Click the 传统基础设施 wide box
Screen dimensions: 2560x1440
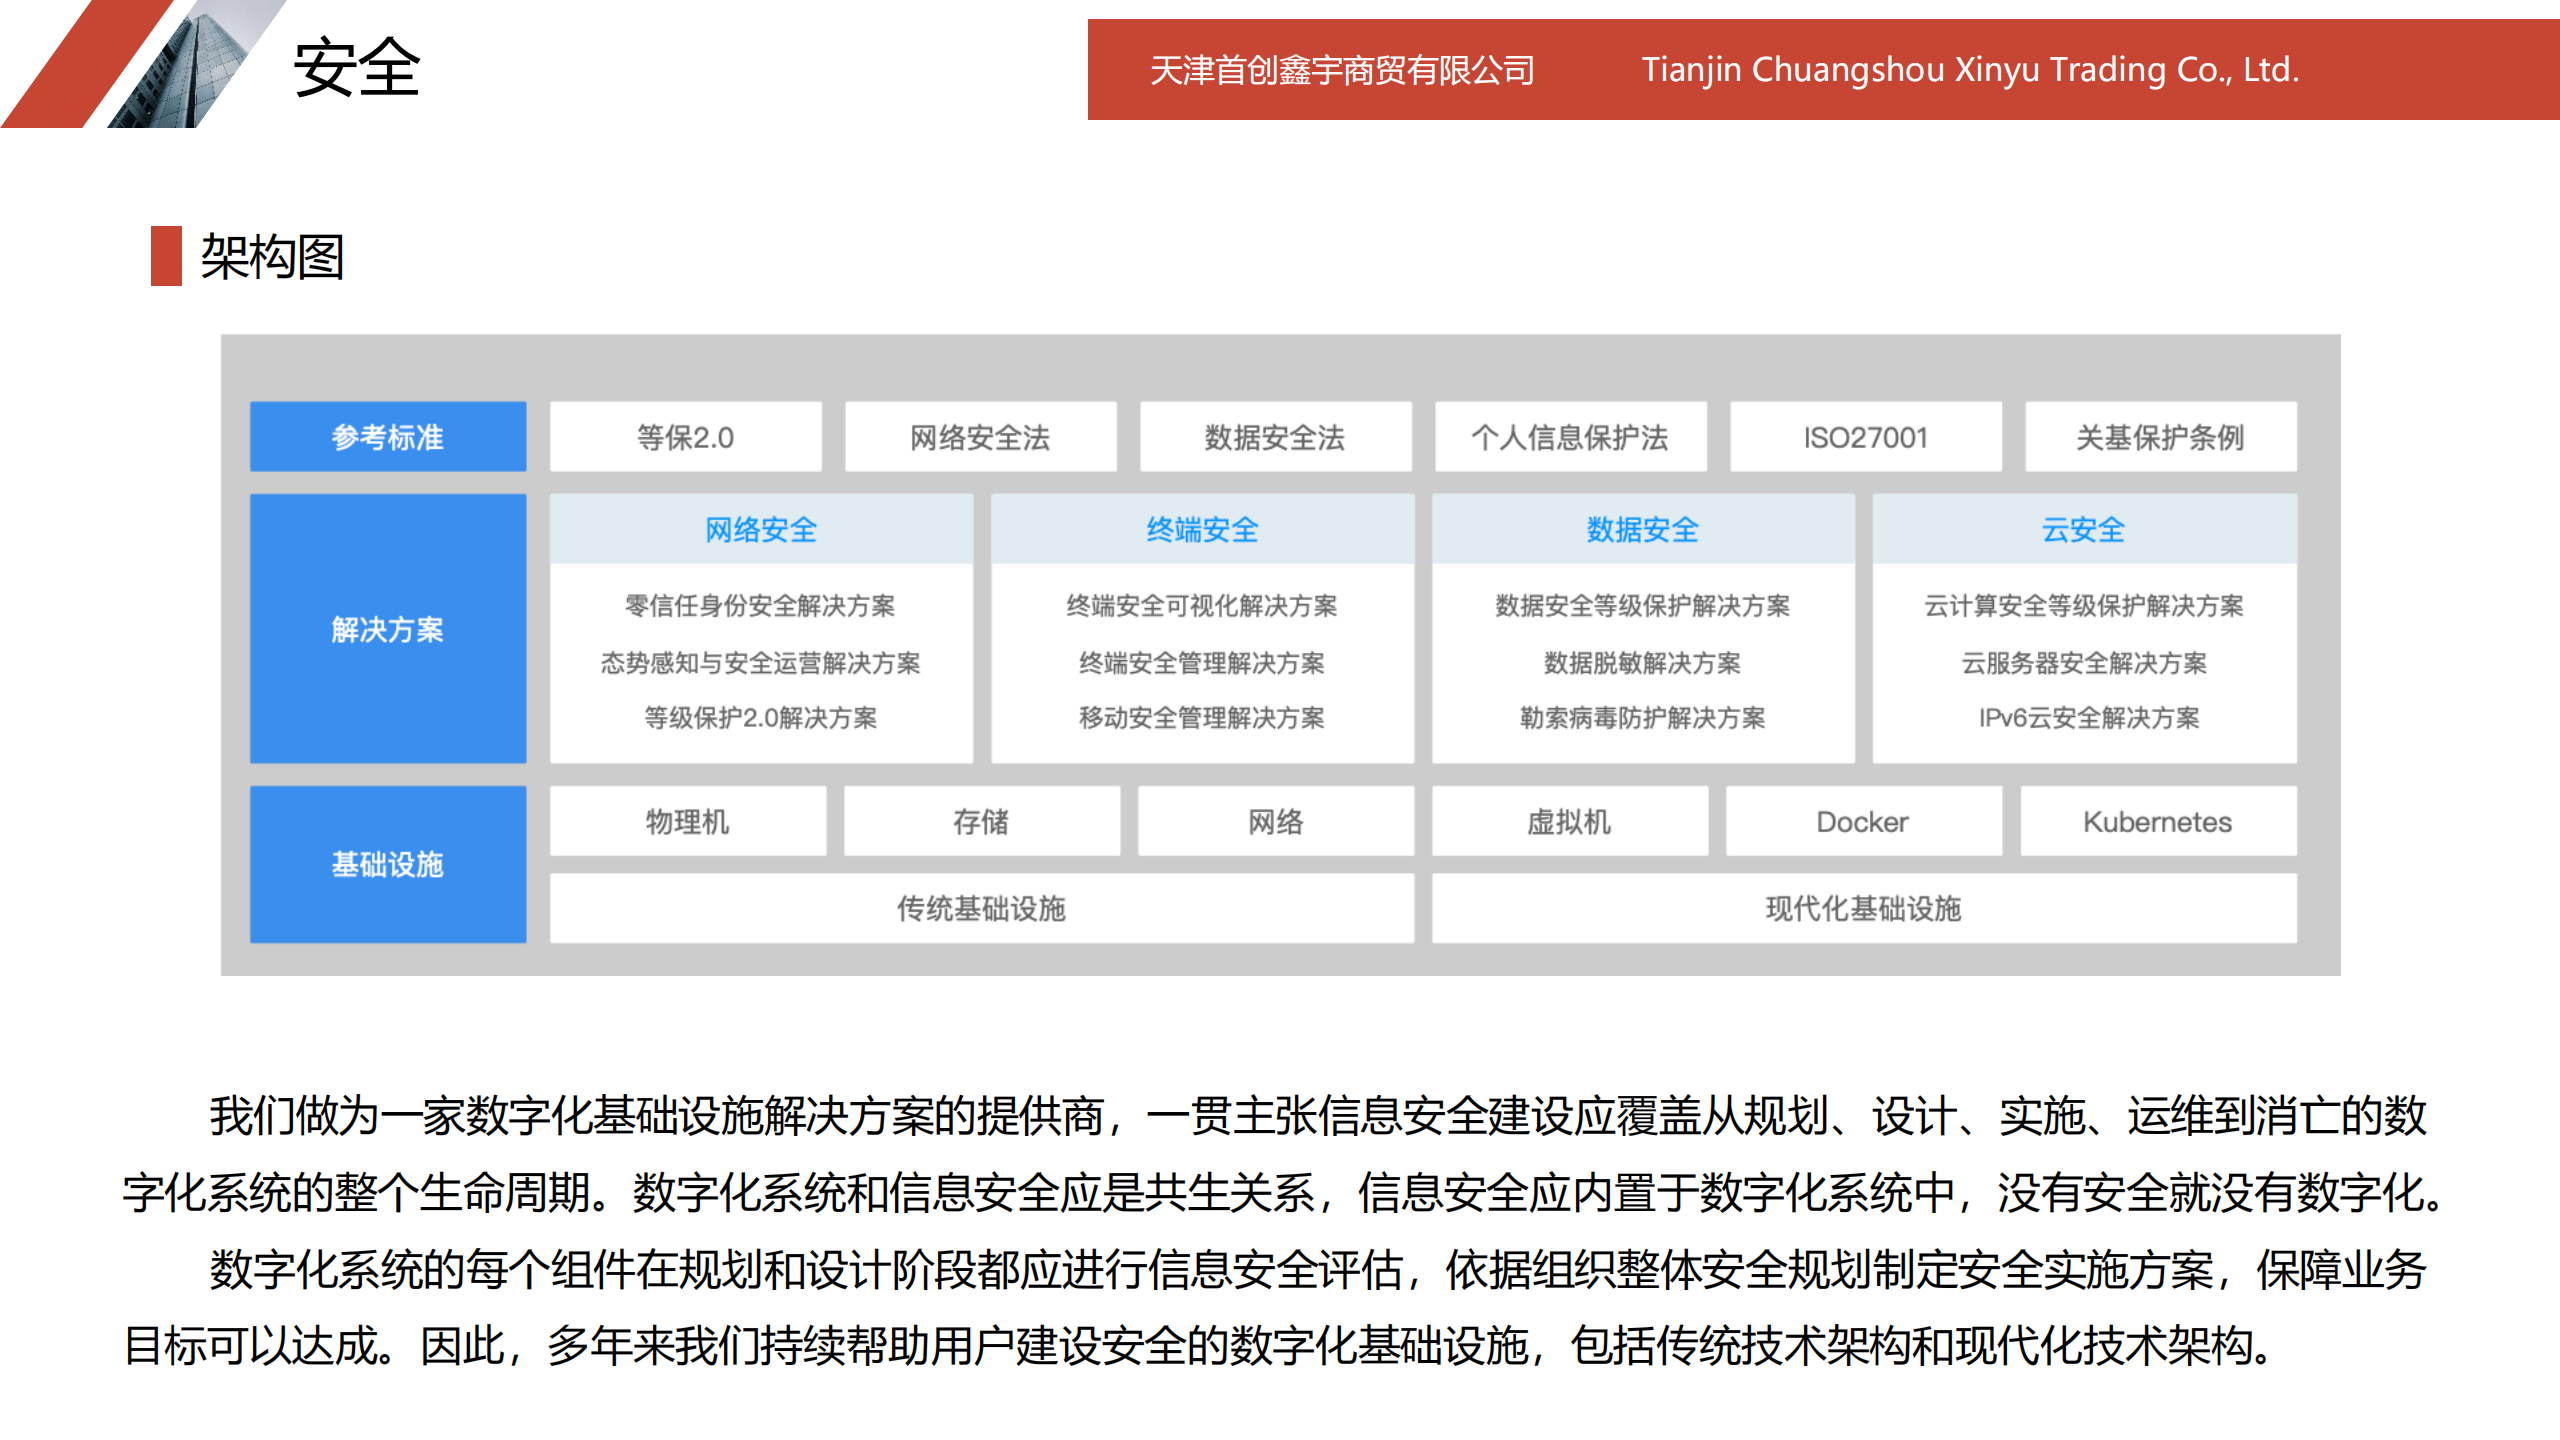pyautogui.click(x=981, y=908)
